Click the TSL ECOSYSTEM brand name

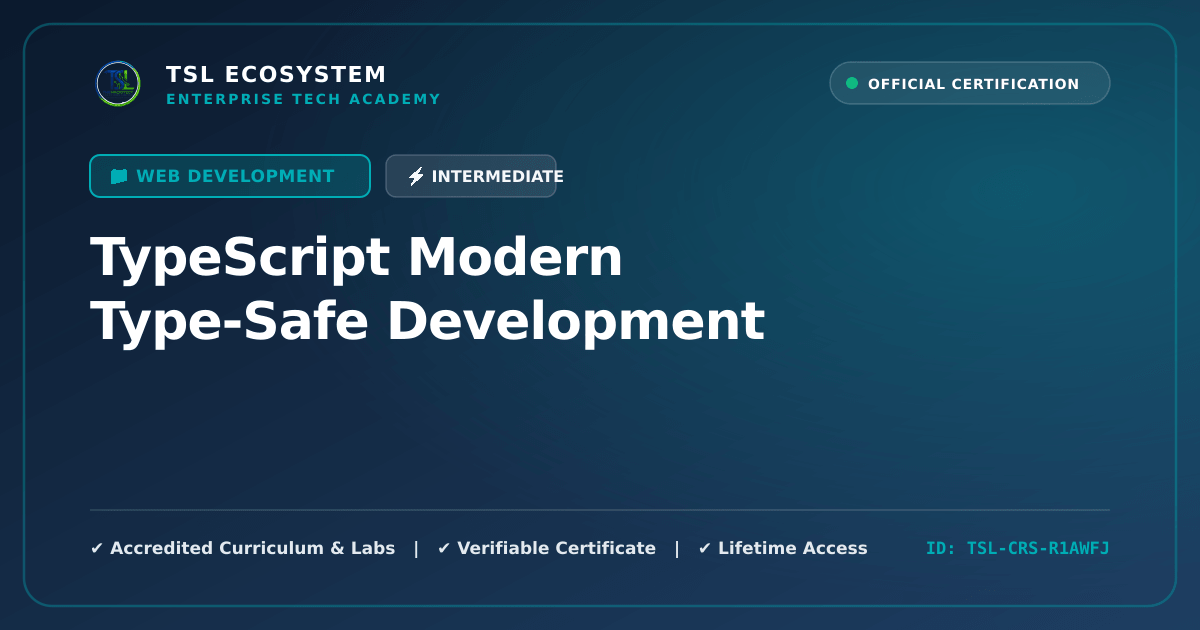pyautogui.click(x=276, y=75)
